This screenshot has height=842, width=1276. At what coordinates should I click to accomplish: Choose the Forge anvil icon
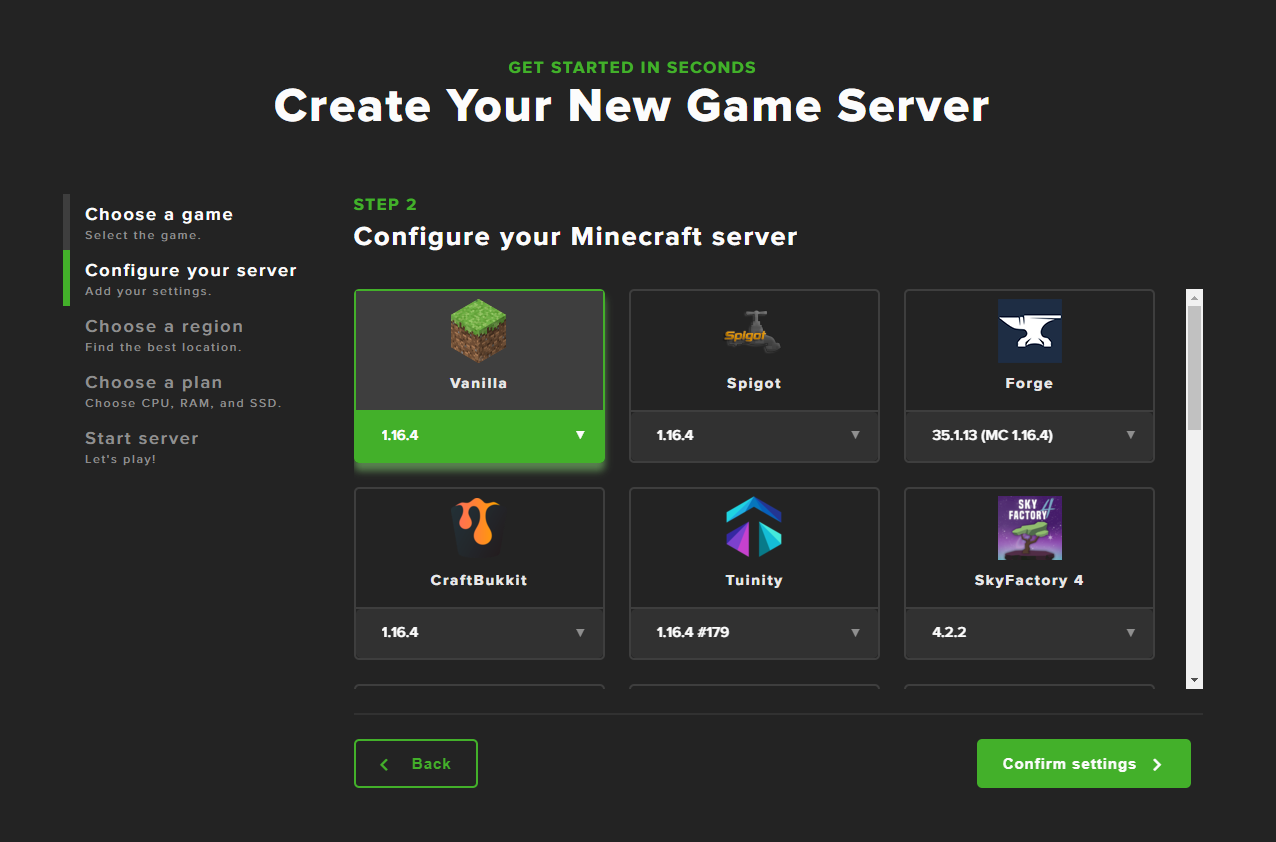1029,331
